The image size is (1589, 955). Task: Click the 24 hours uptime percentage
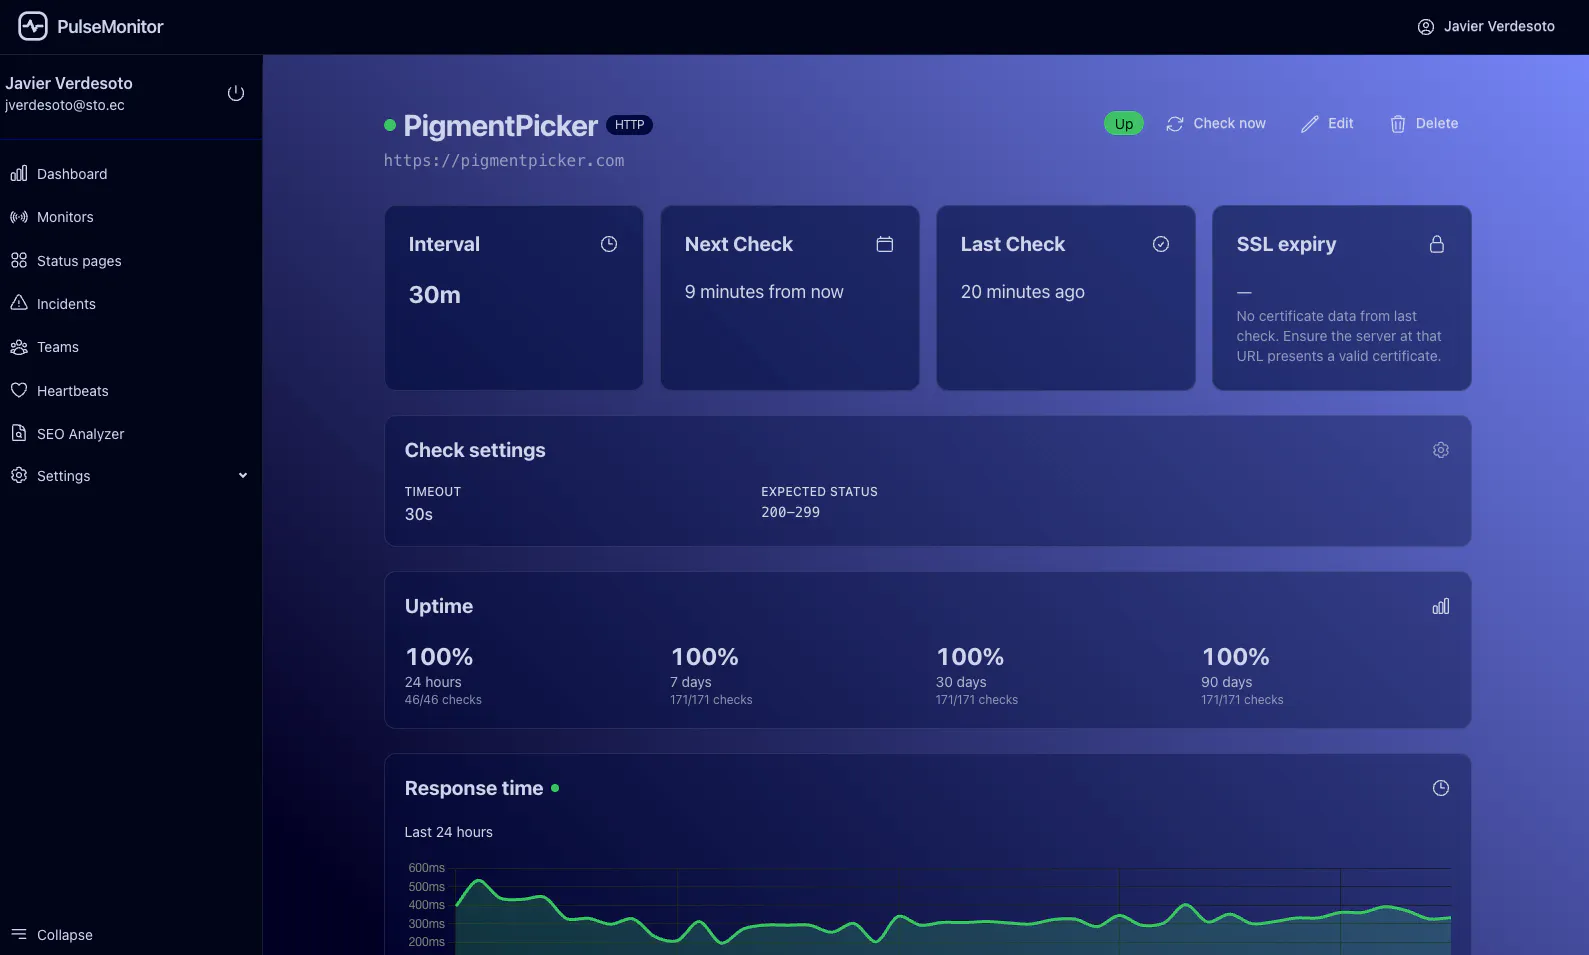coord(439,657)
